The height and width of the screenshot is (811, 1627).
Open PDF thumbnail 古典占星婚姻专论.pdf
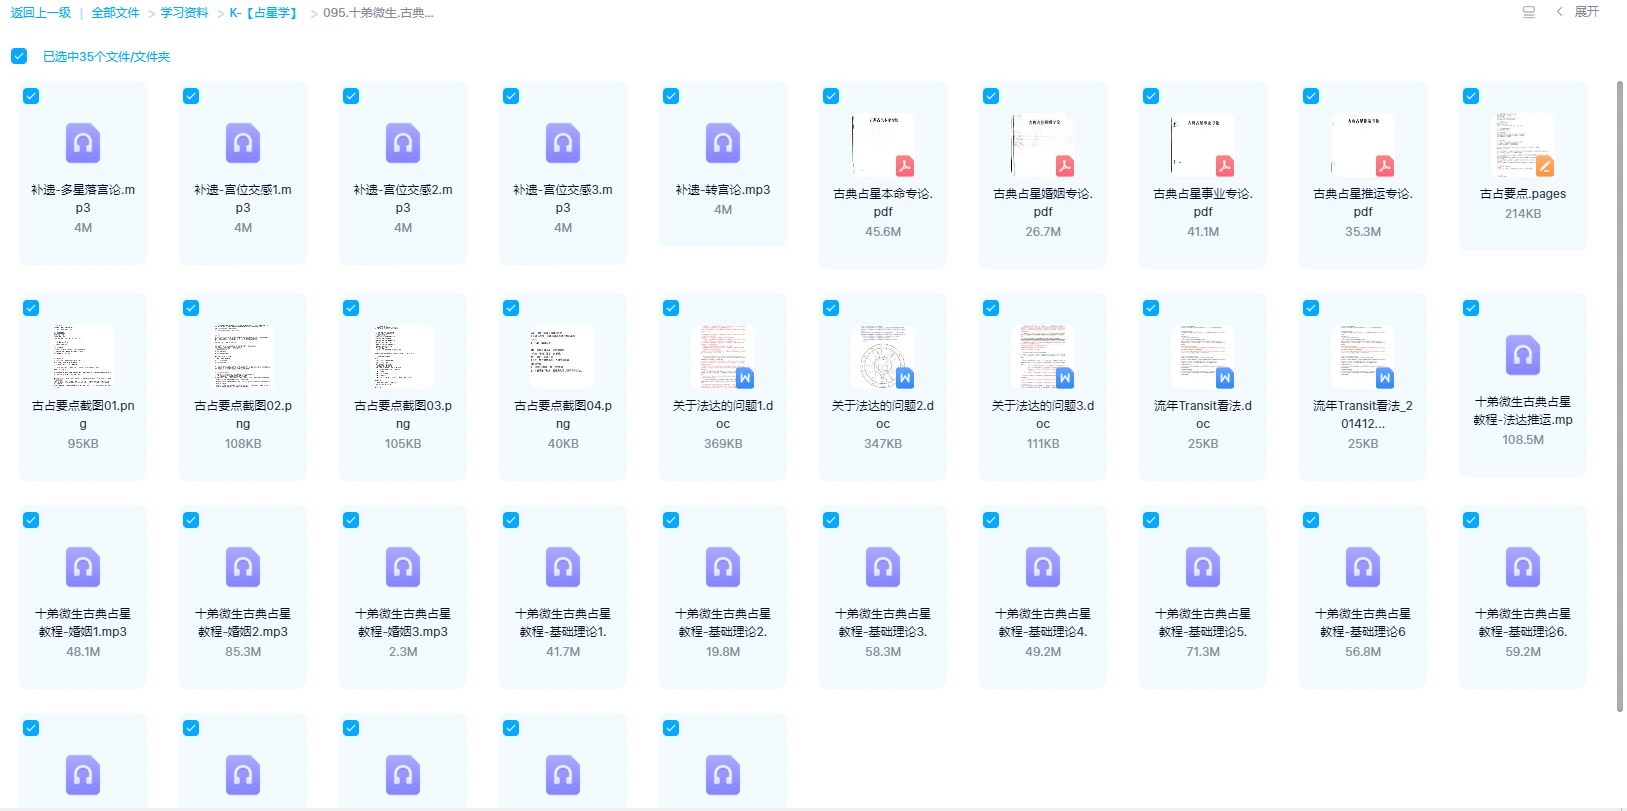pyautogui.click(x=1043, y=145)
